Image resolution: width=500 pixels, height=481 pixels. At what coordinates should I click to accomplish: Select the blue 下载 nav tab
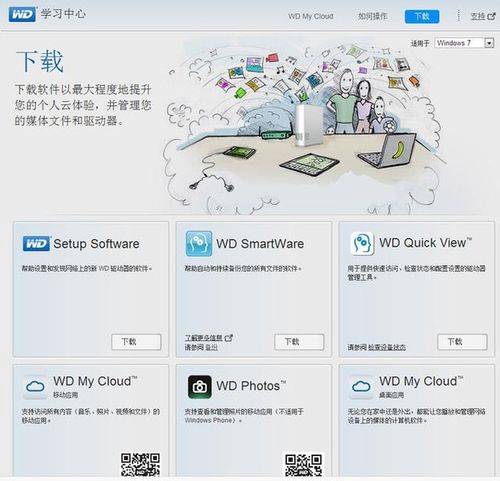click(422, 16)
